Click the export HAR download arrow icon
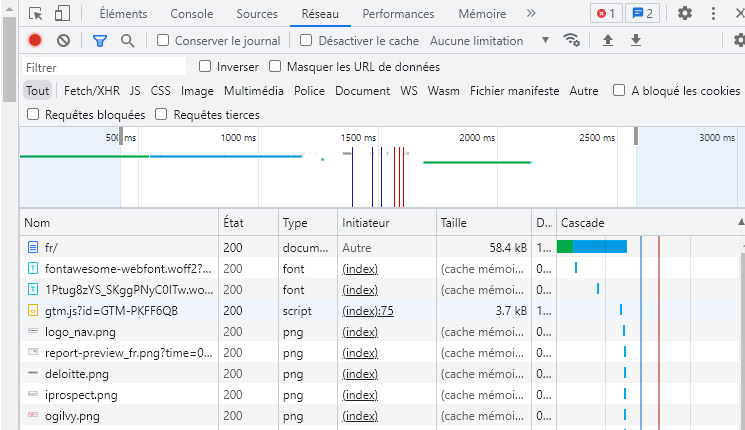 coord(635,41)
